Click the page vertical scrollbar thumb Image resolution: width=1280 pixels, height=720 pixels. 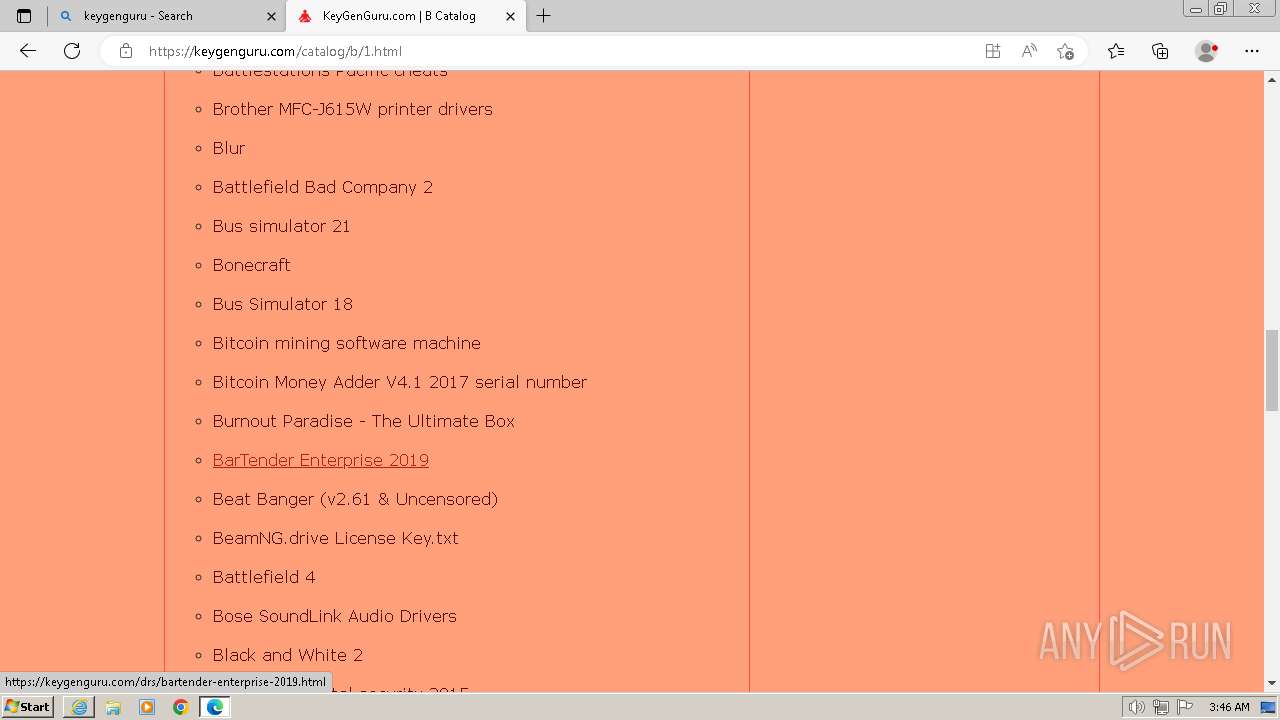[1272, 370]
